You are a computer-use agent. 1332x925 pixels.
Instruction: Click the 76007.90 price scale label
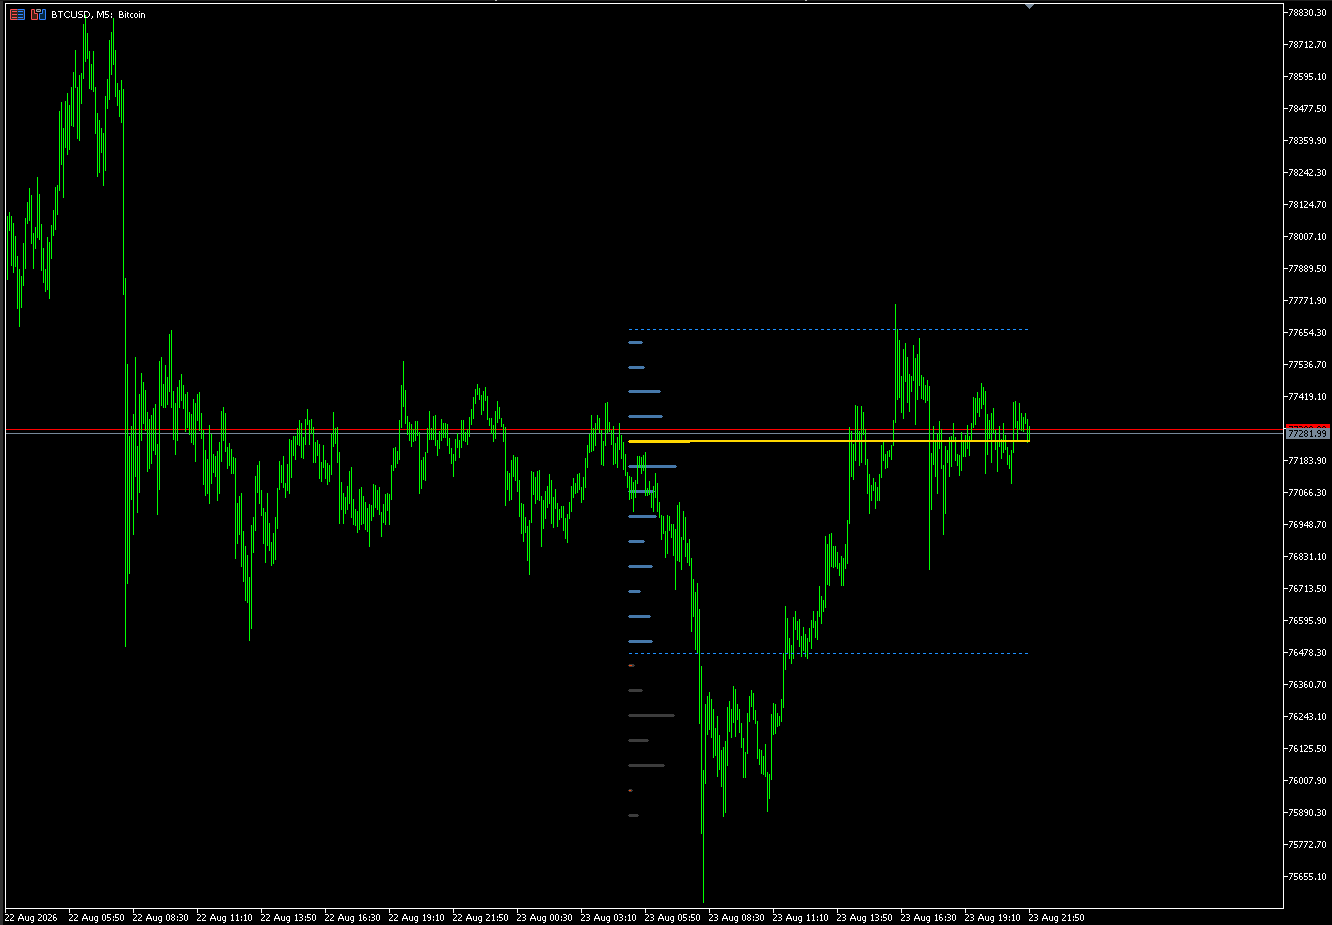click(x=1308, y=780)
